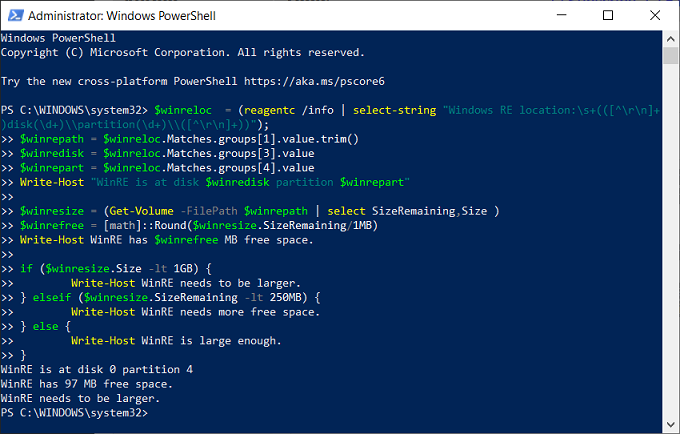Click the vertical scrollbar track
This screenshot has width=680, height=434.
pyautogui.click(x=671, y=250)
